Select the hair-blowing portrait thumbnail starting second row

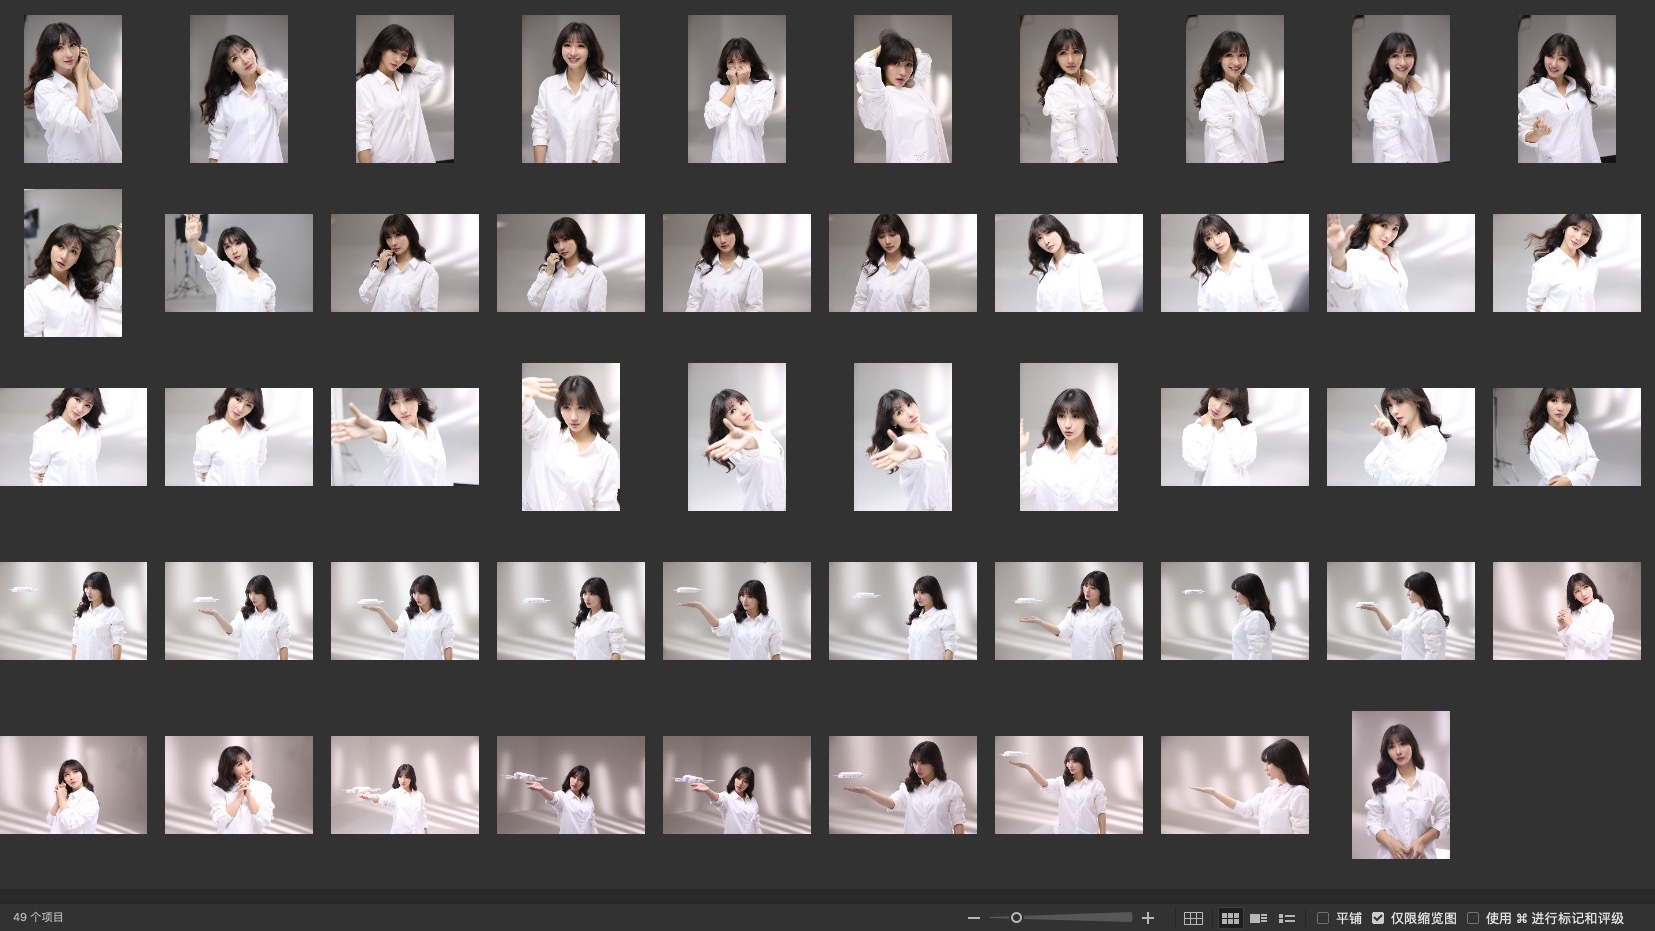pos(73,263)
